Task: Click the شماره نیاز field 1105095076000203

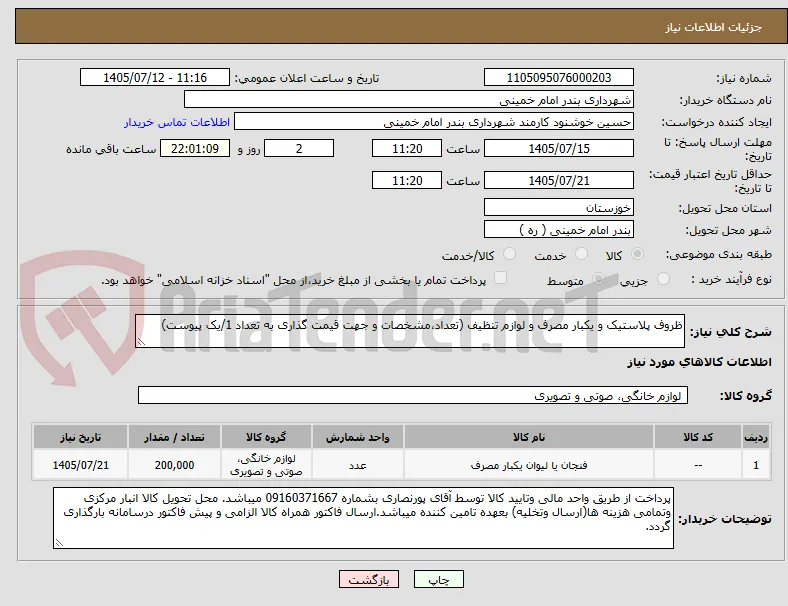Action: 558,77
